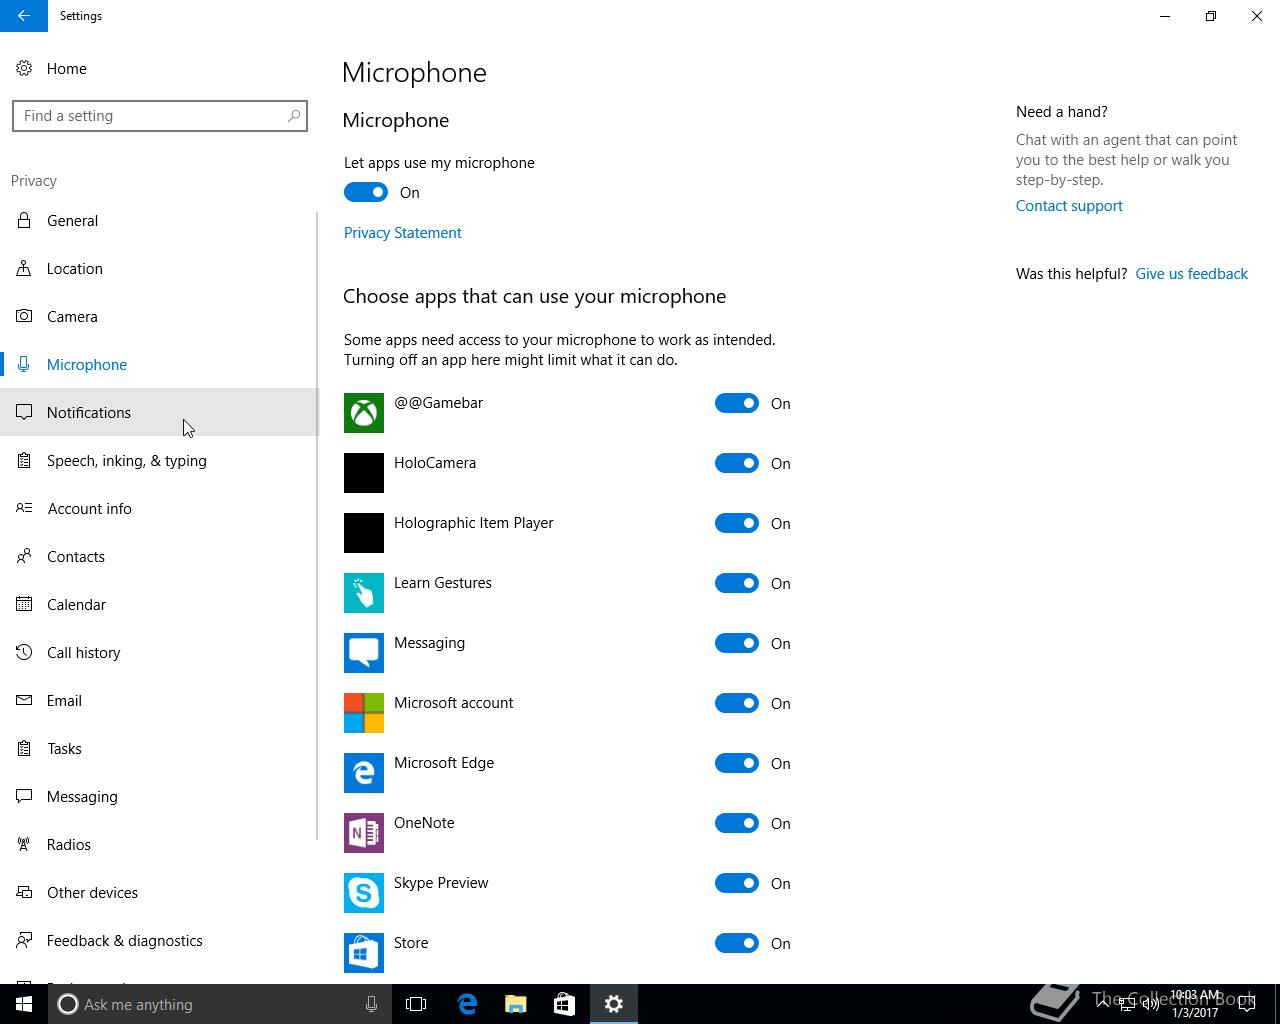This screenshot has height=1024, width=1280.
Task: Click the Find a setting search box
Action: pos(160,116)
